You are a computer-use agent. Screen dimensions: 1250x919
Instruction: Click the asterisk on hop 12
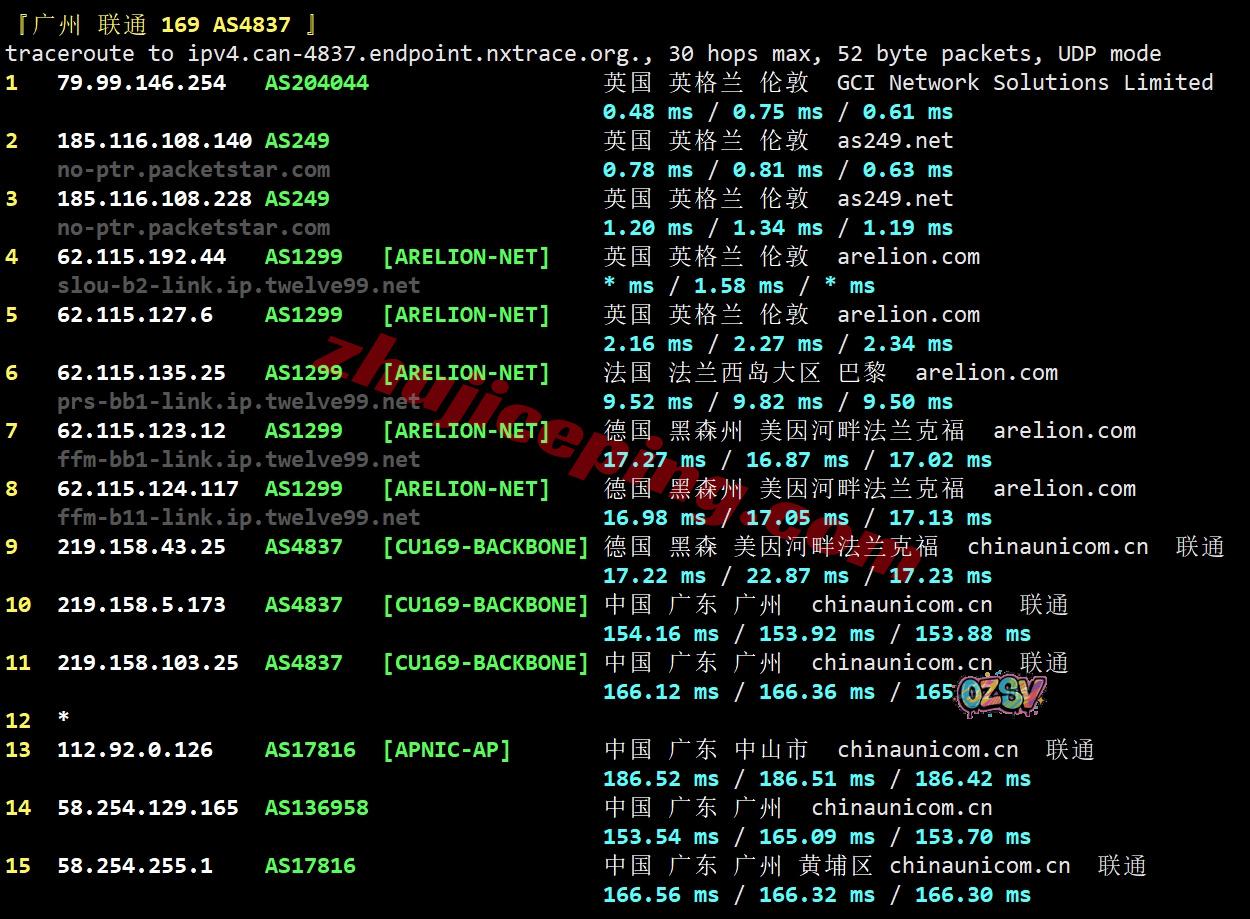[x=64, y=721]
